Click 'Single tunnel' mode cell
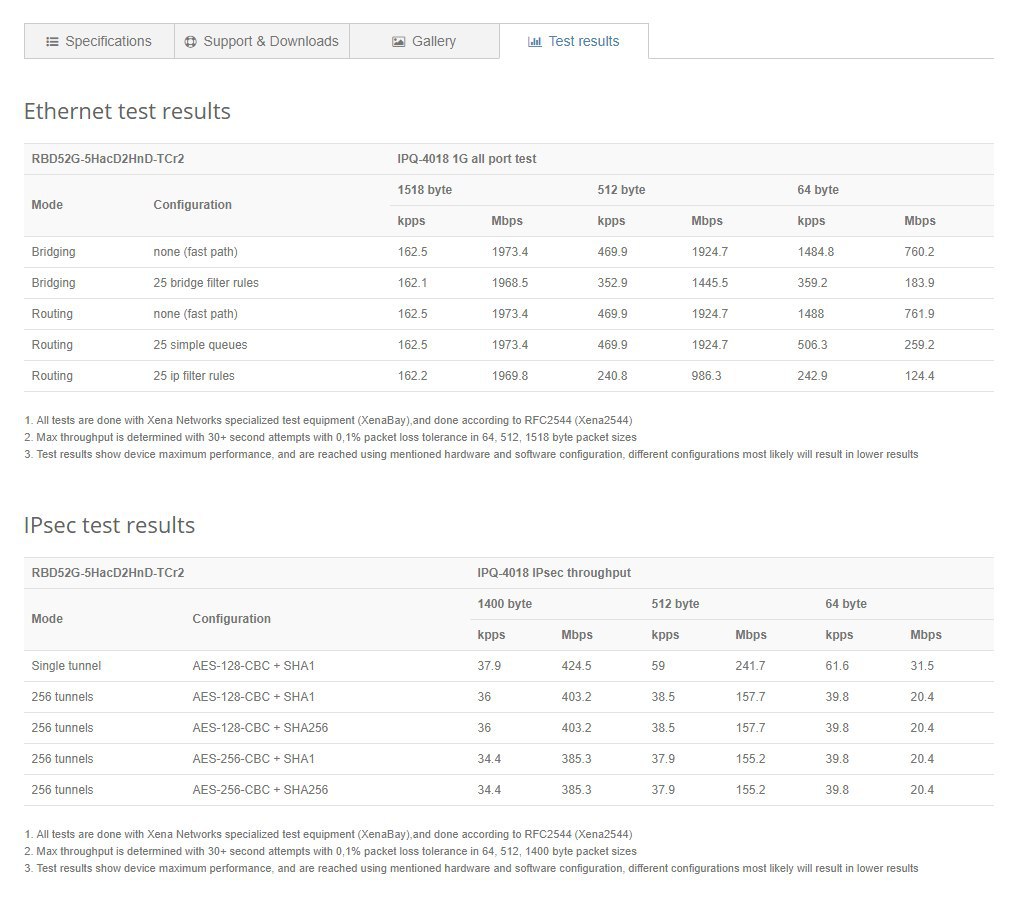Viewport: 1013px width, 904px height. (66, 666)
